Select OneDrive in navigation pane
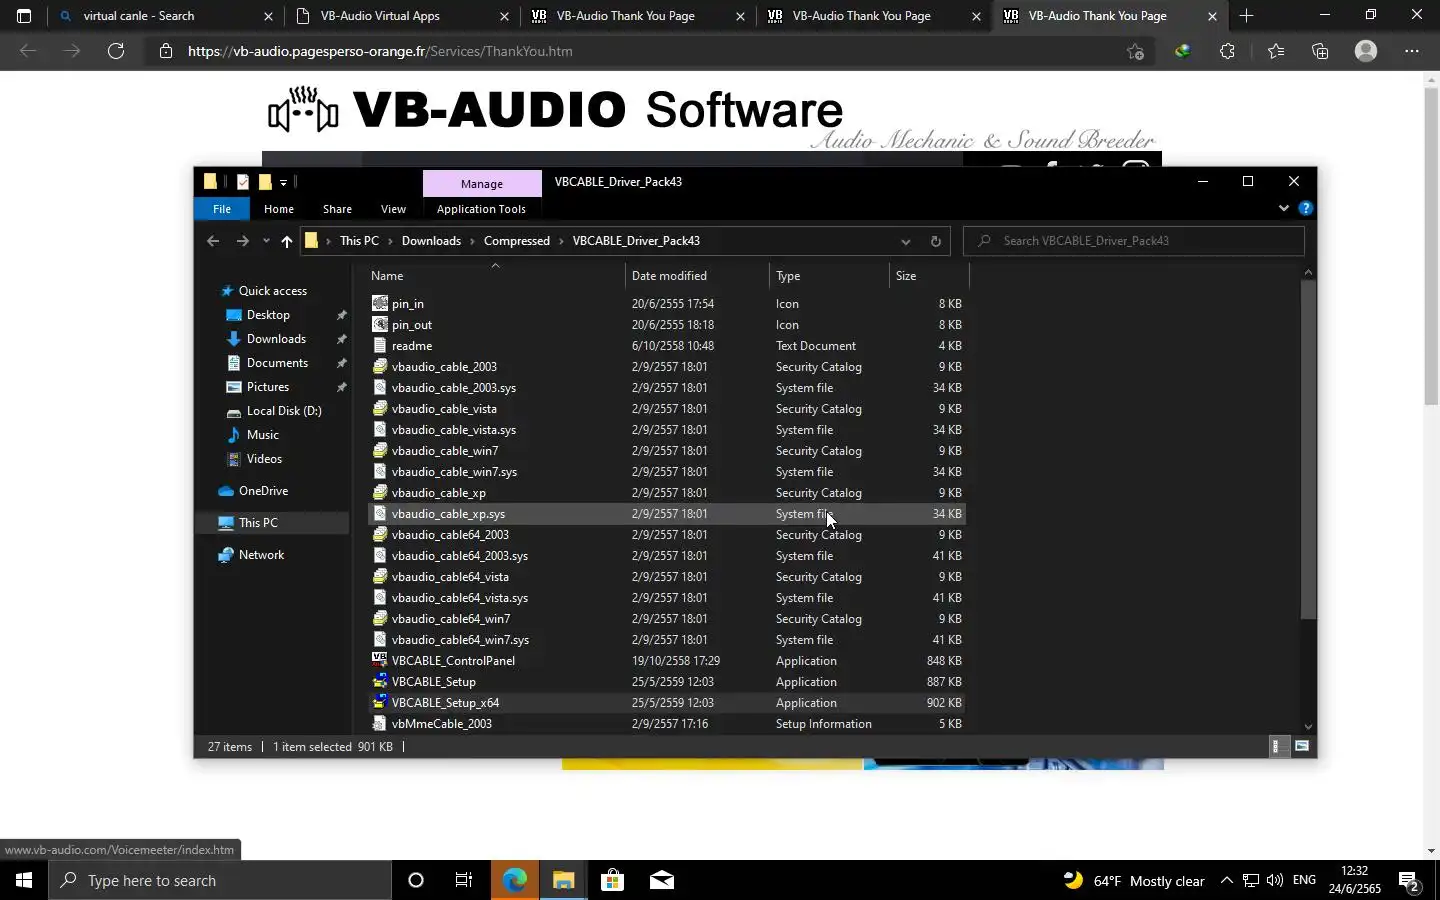This screenshot has width=1440, height=900. (263, 491)
